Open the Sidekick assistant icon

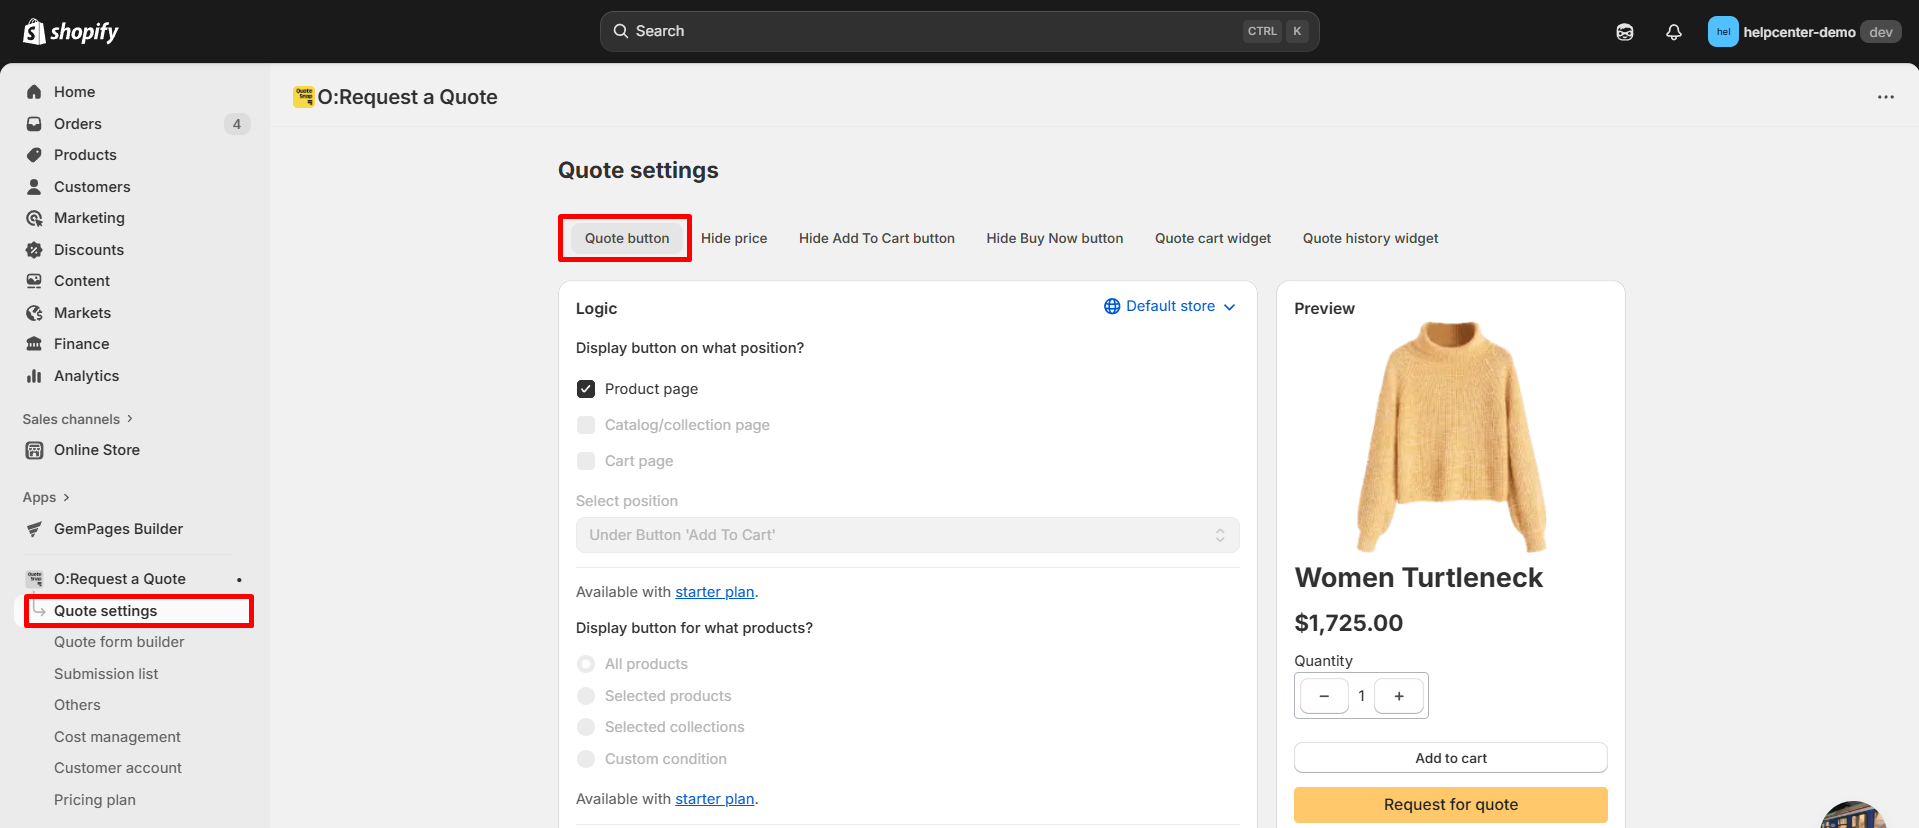click(1624, 32)
